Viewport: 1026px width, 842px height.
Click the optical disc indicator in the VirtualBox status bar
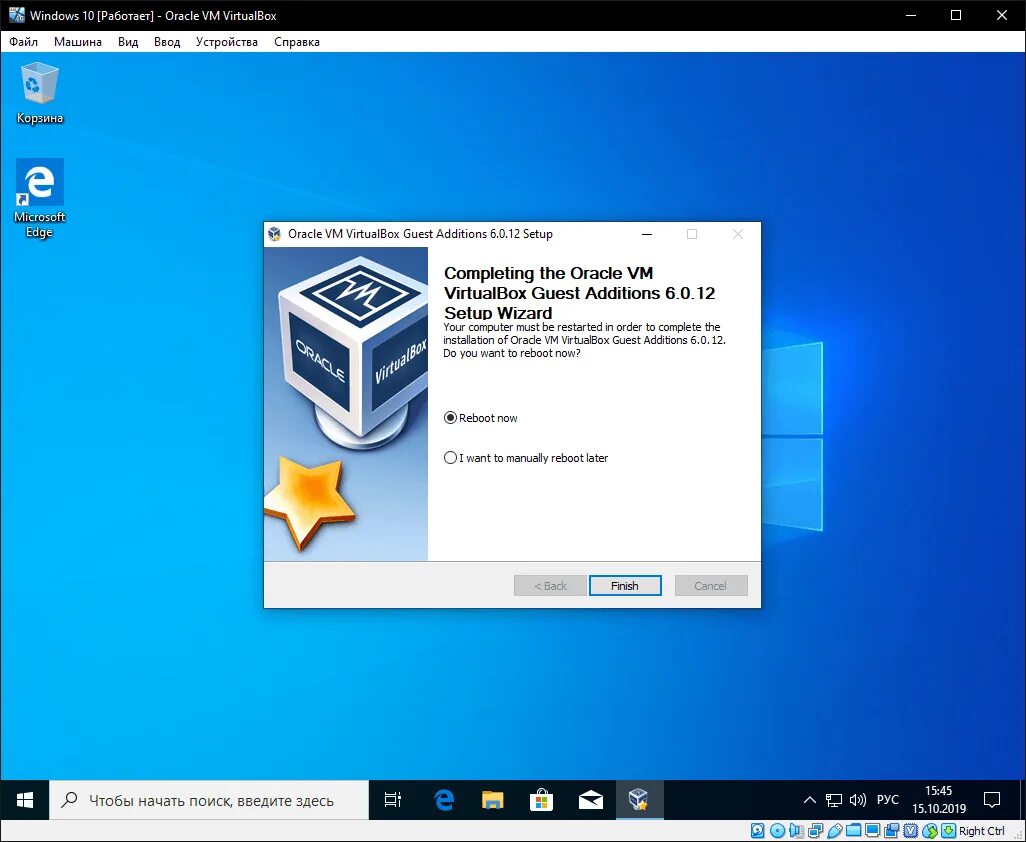point(777,831)
